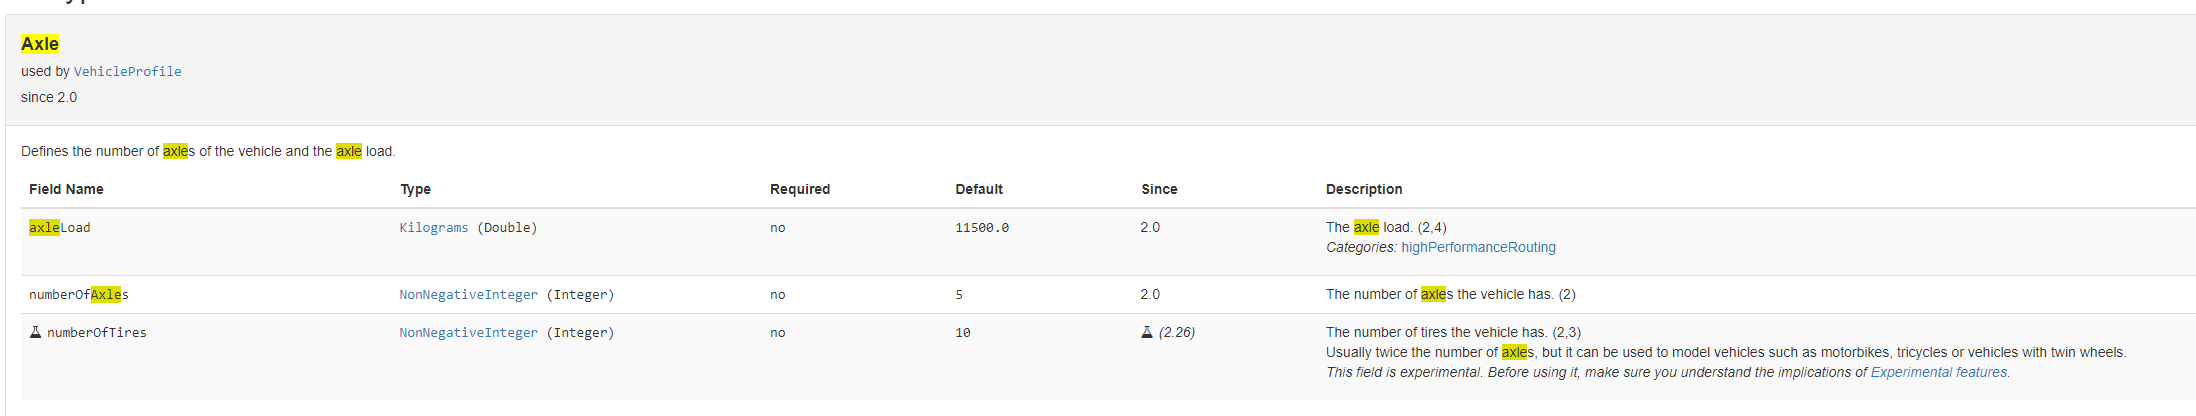2196x416 pixels.
Task: Click NonNegativeInteger link in numberOfTires row
Action: tap(468, 333)
